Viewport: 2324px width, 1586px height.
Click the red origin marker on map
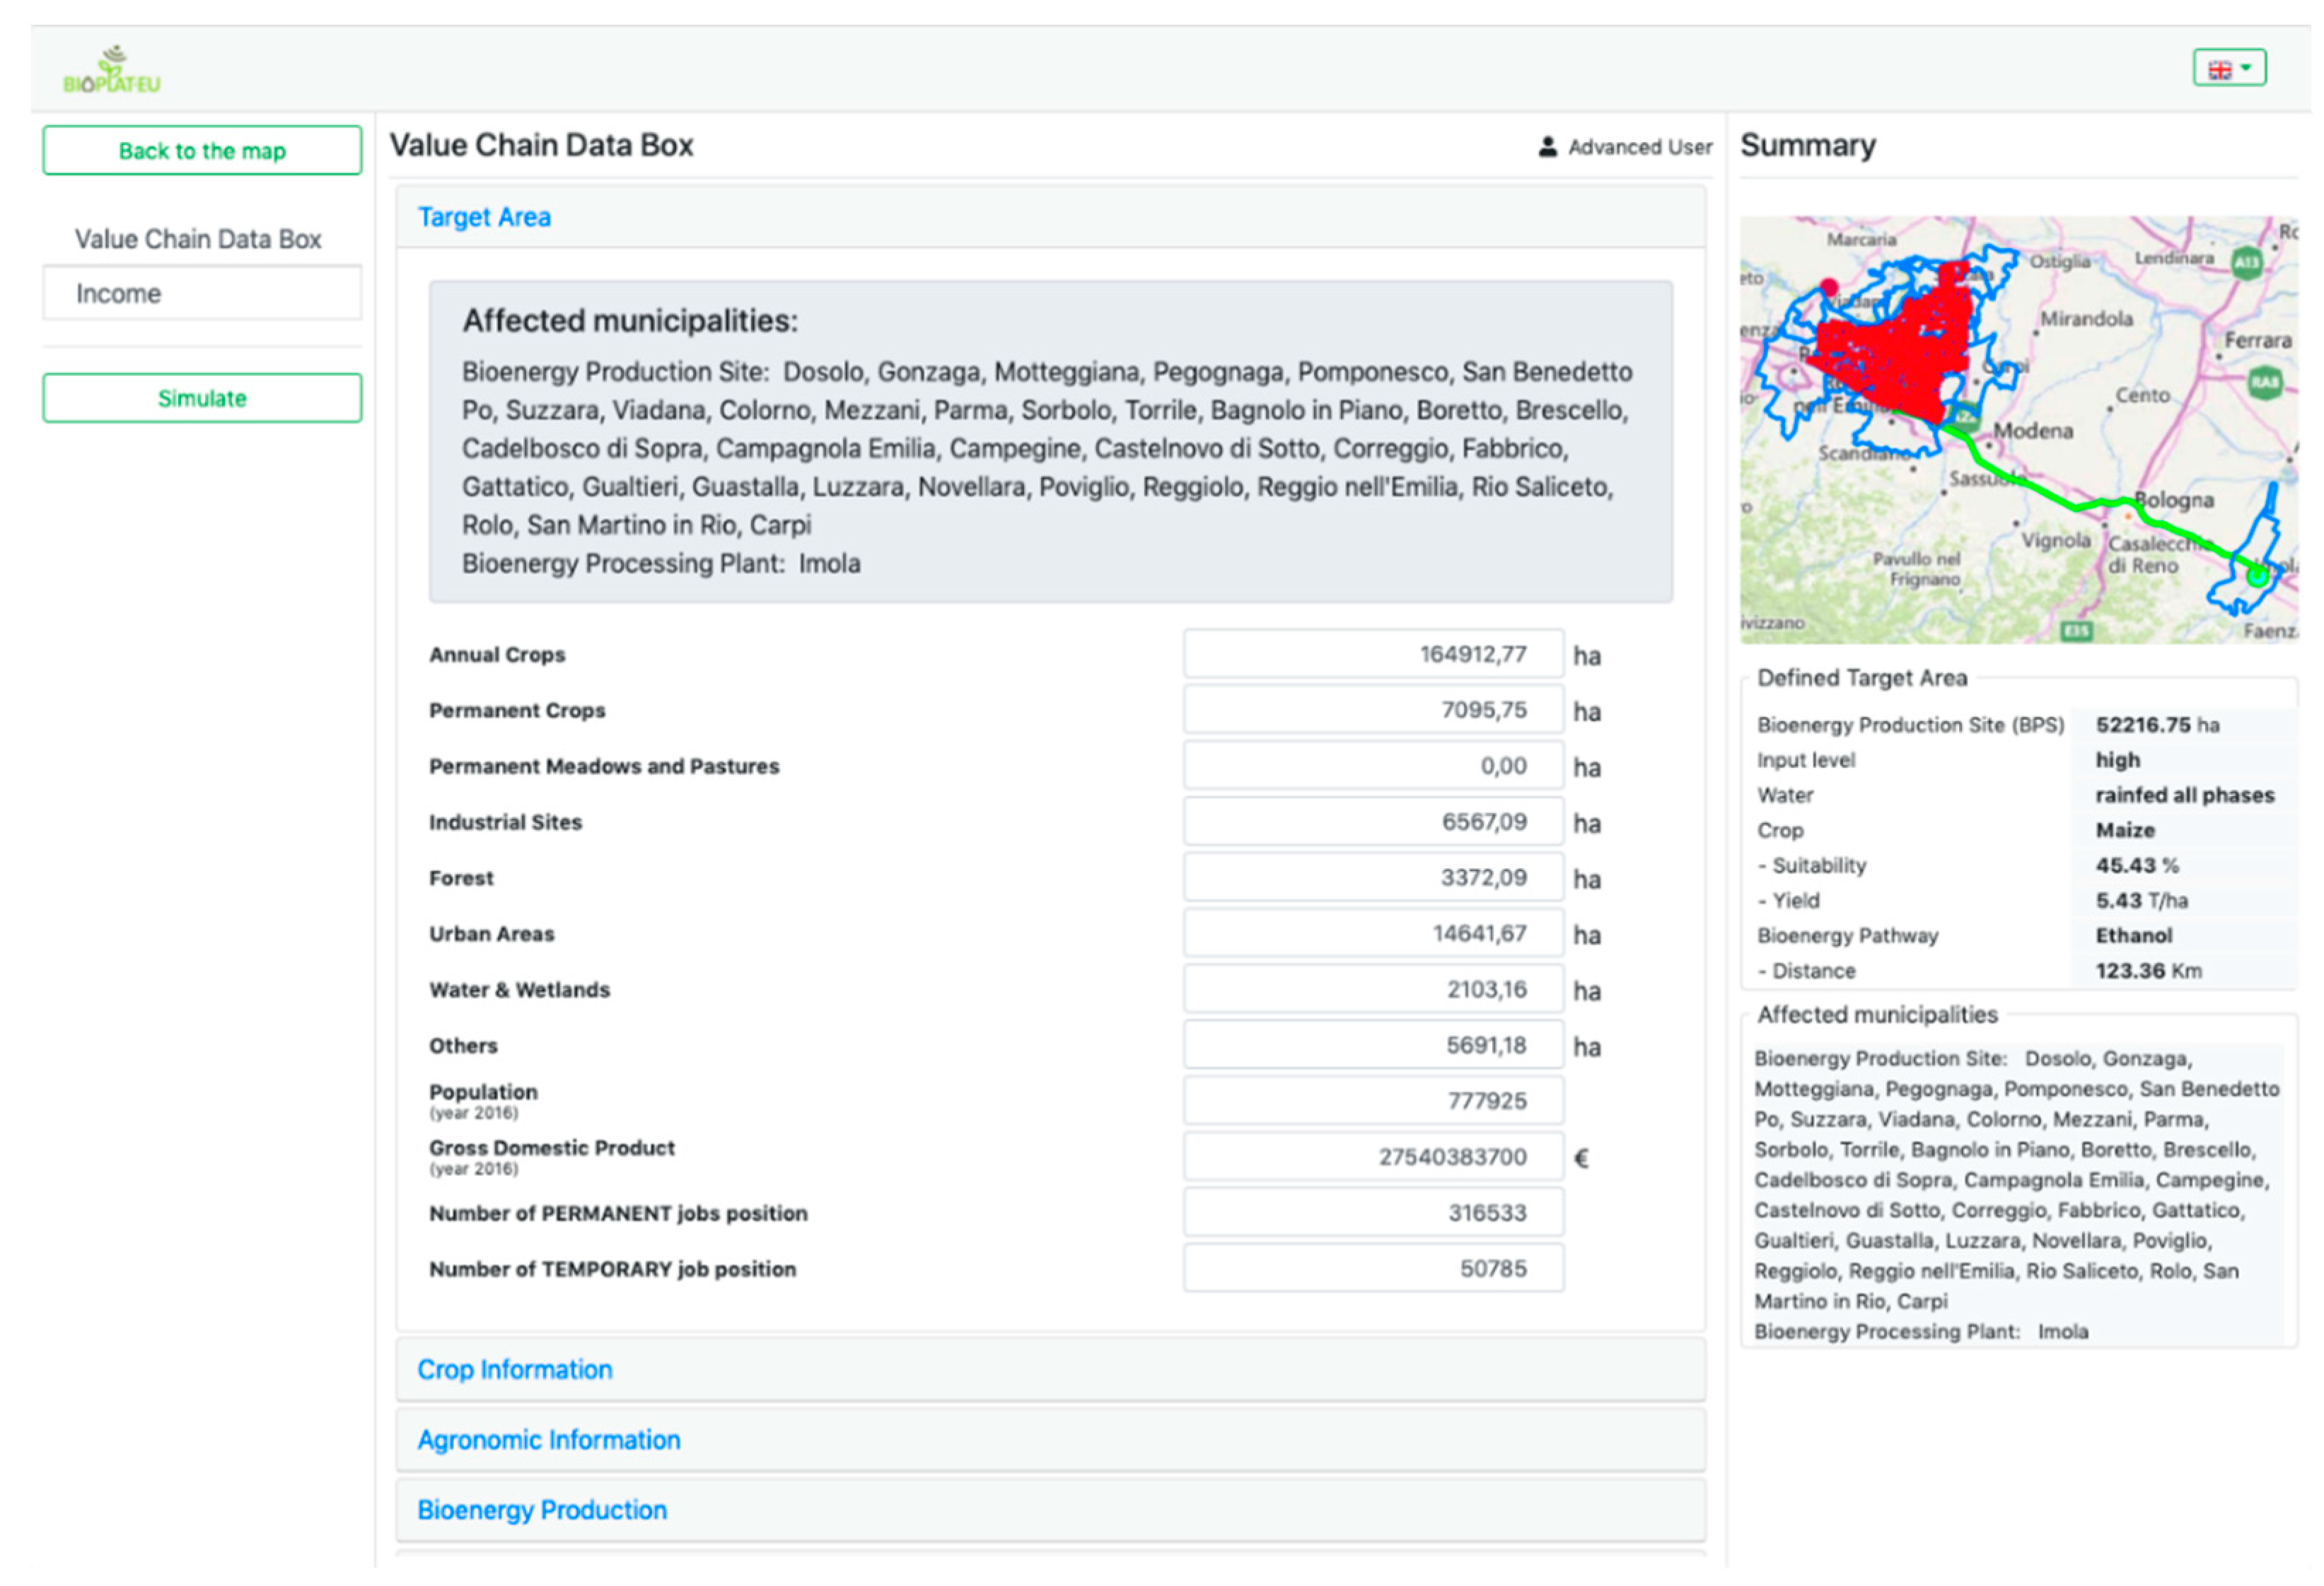pyautogui.click(x=1829, y=287)
